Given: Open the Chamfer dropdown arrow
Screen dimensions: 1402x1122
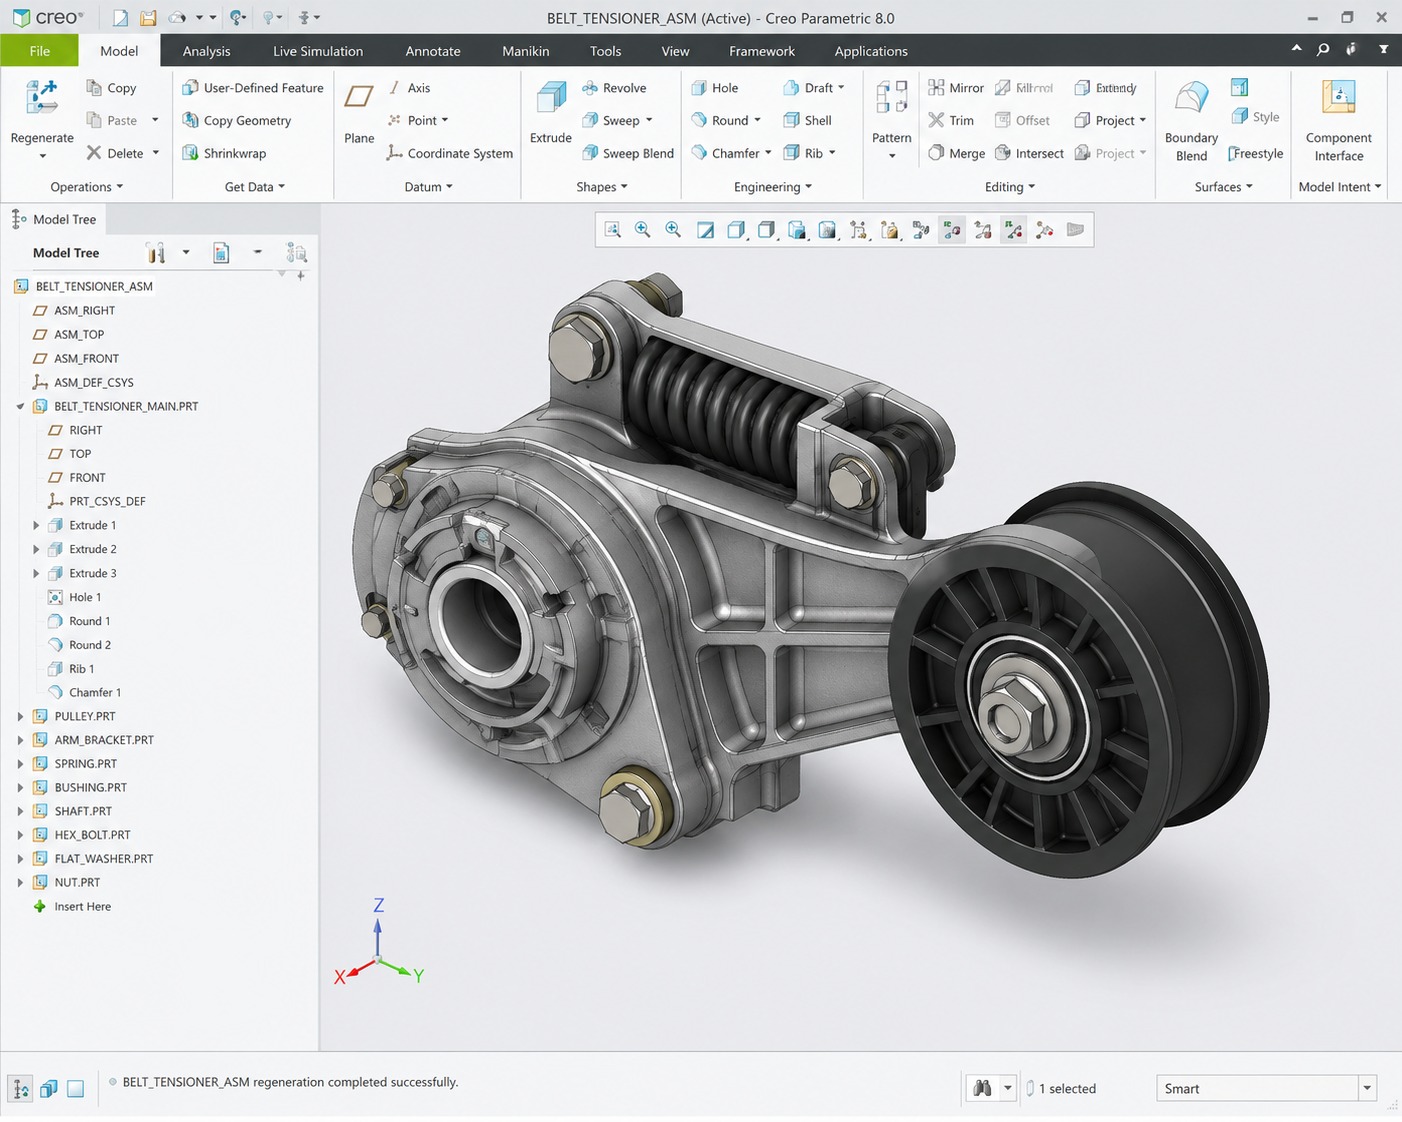Looking at the screenshot, I should pyautogui.click(x=768, y=153).
